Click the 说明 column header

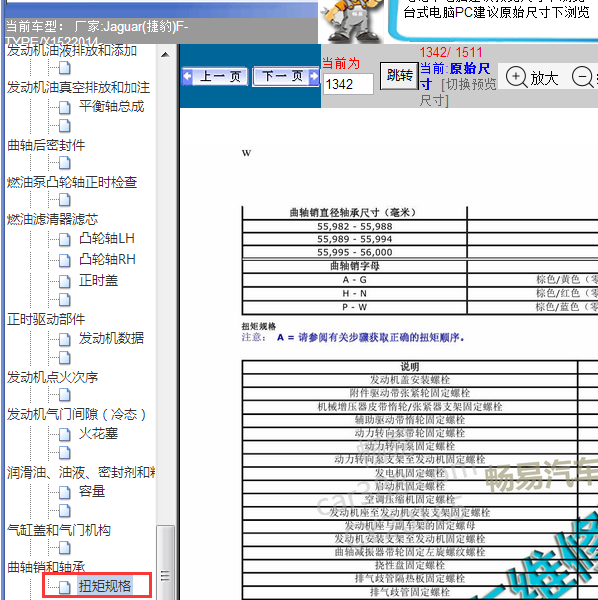tap(410, 367)
